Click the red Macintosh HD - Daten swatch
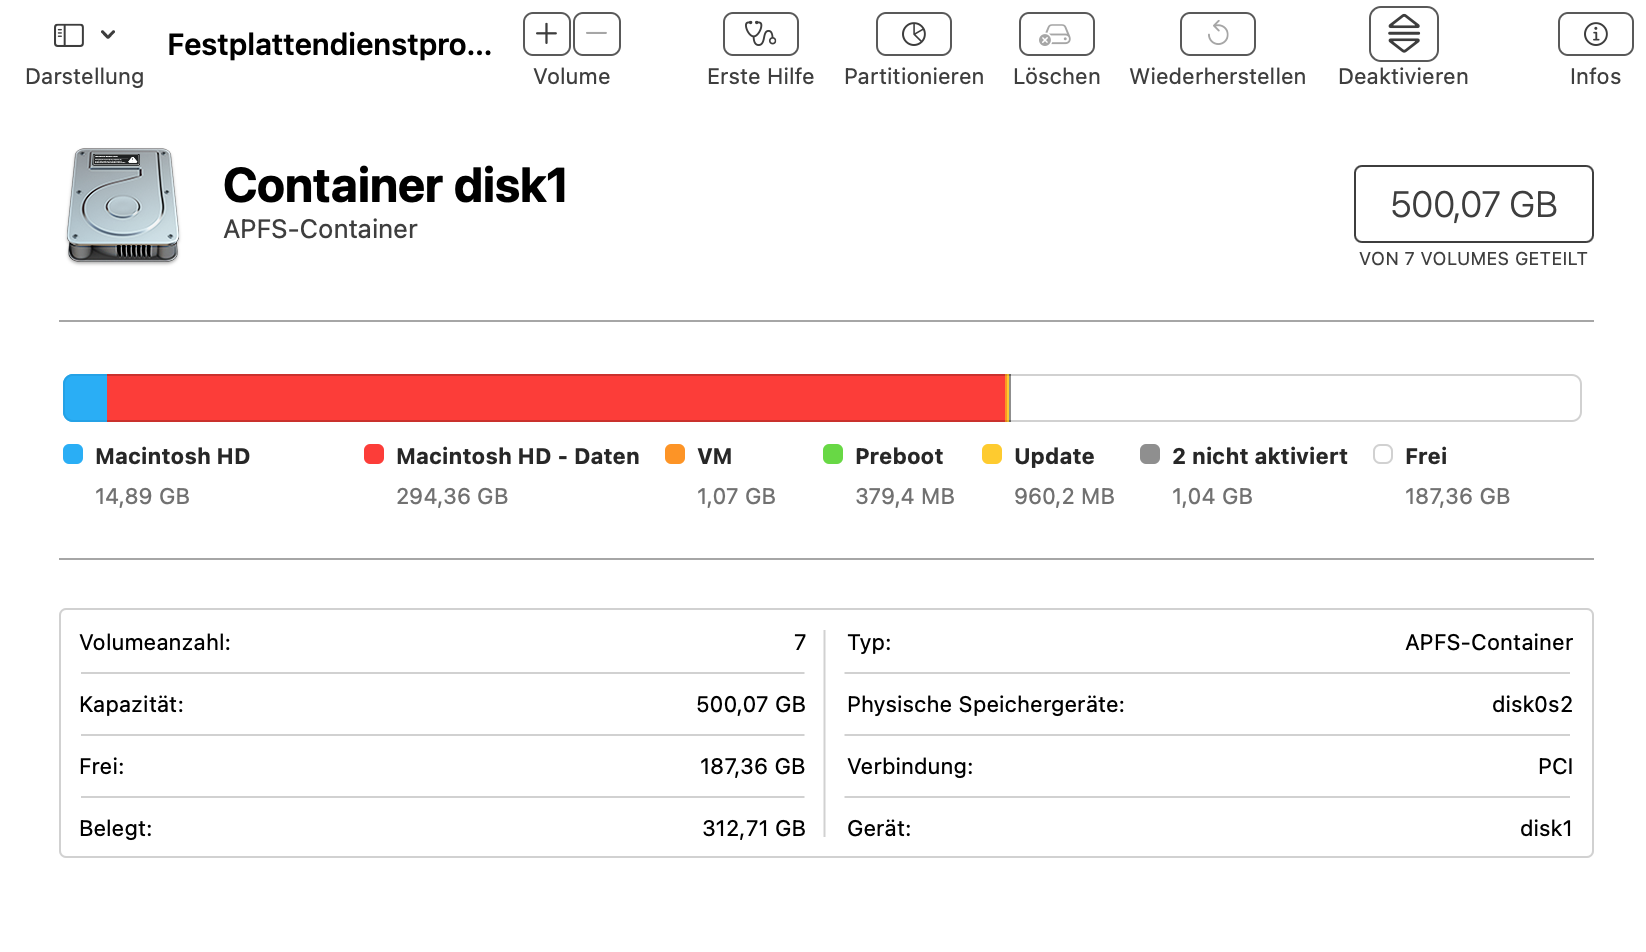 (374, 455)
